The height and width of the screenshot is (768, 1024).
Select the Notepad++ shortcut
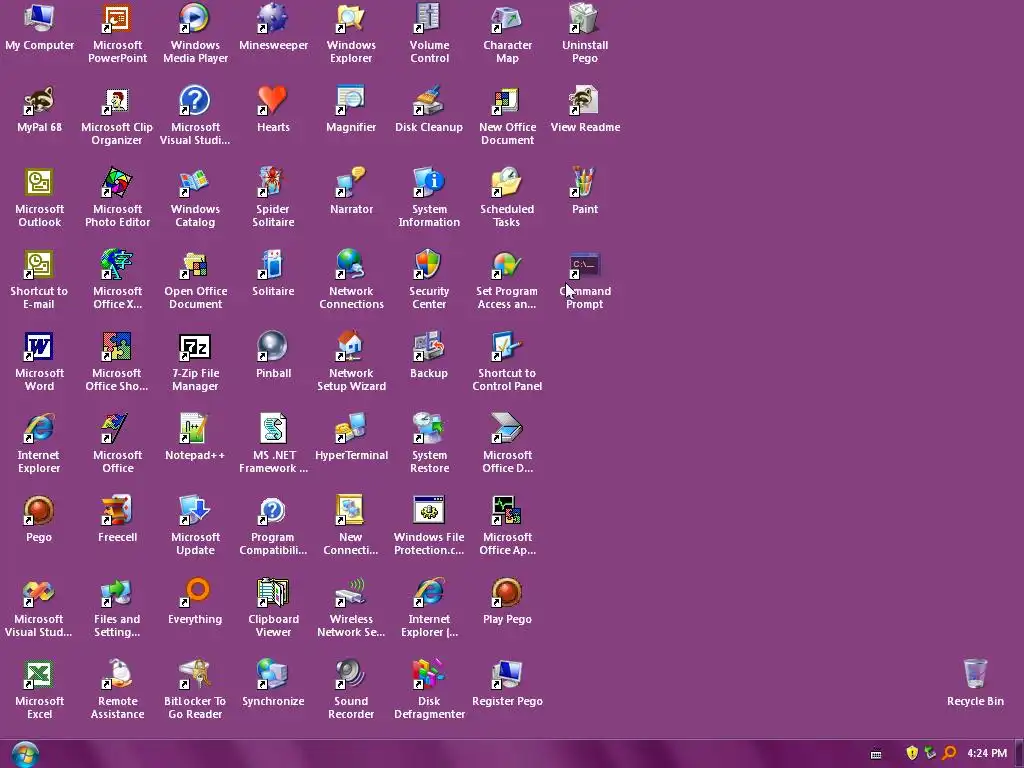pyautogui.click(x=195, y=429)
